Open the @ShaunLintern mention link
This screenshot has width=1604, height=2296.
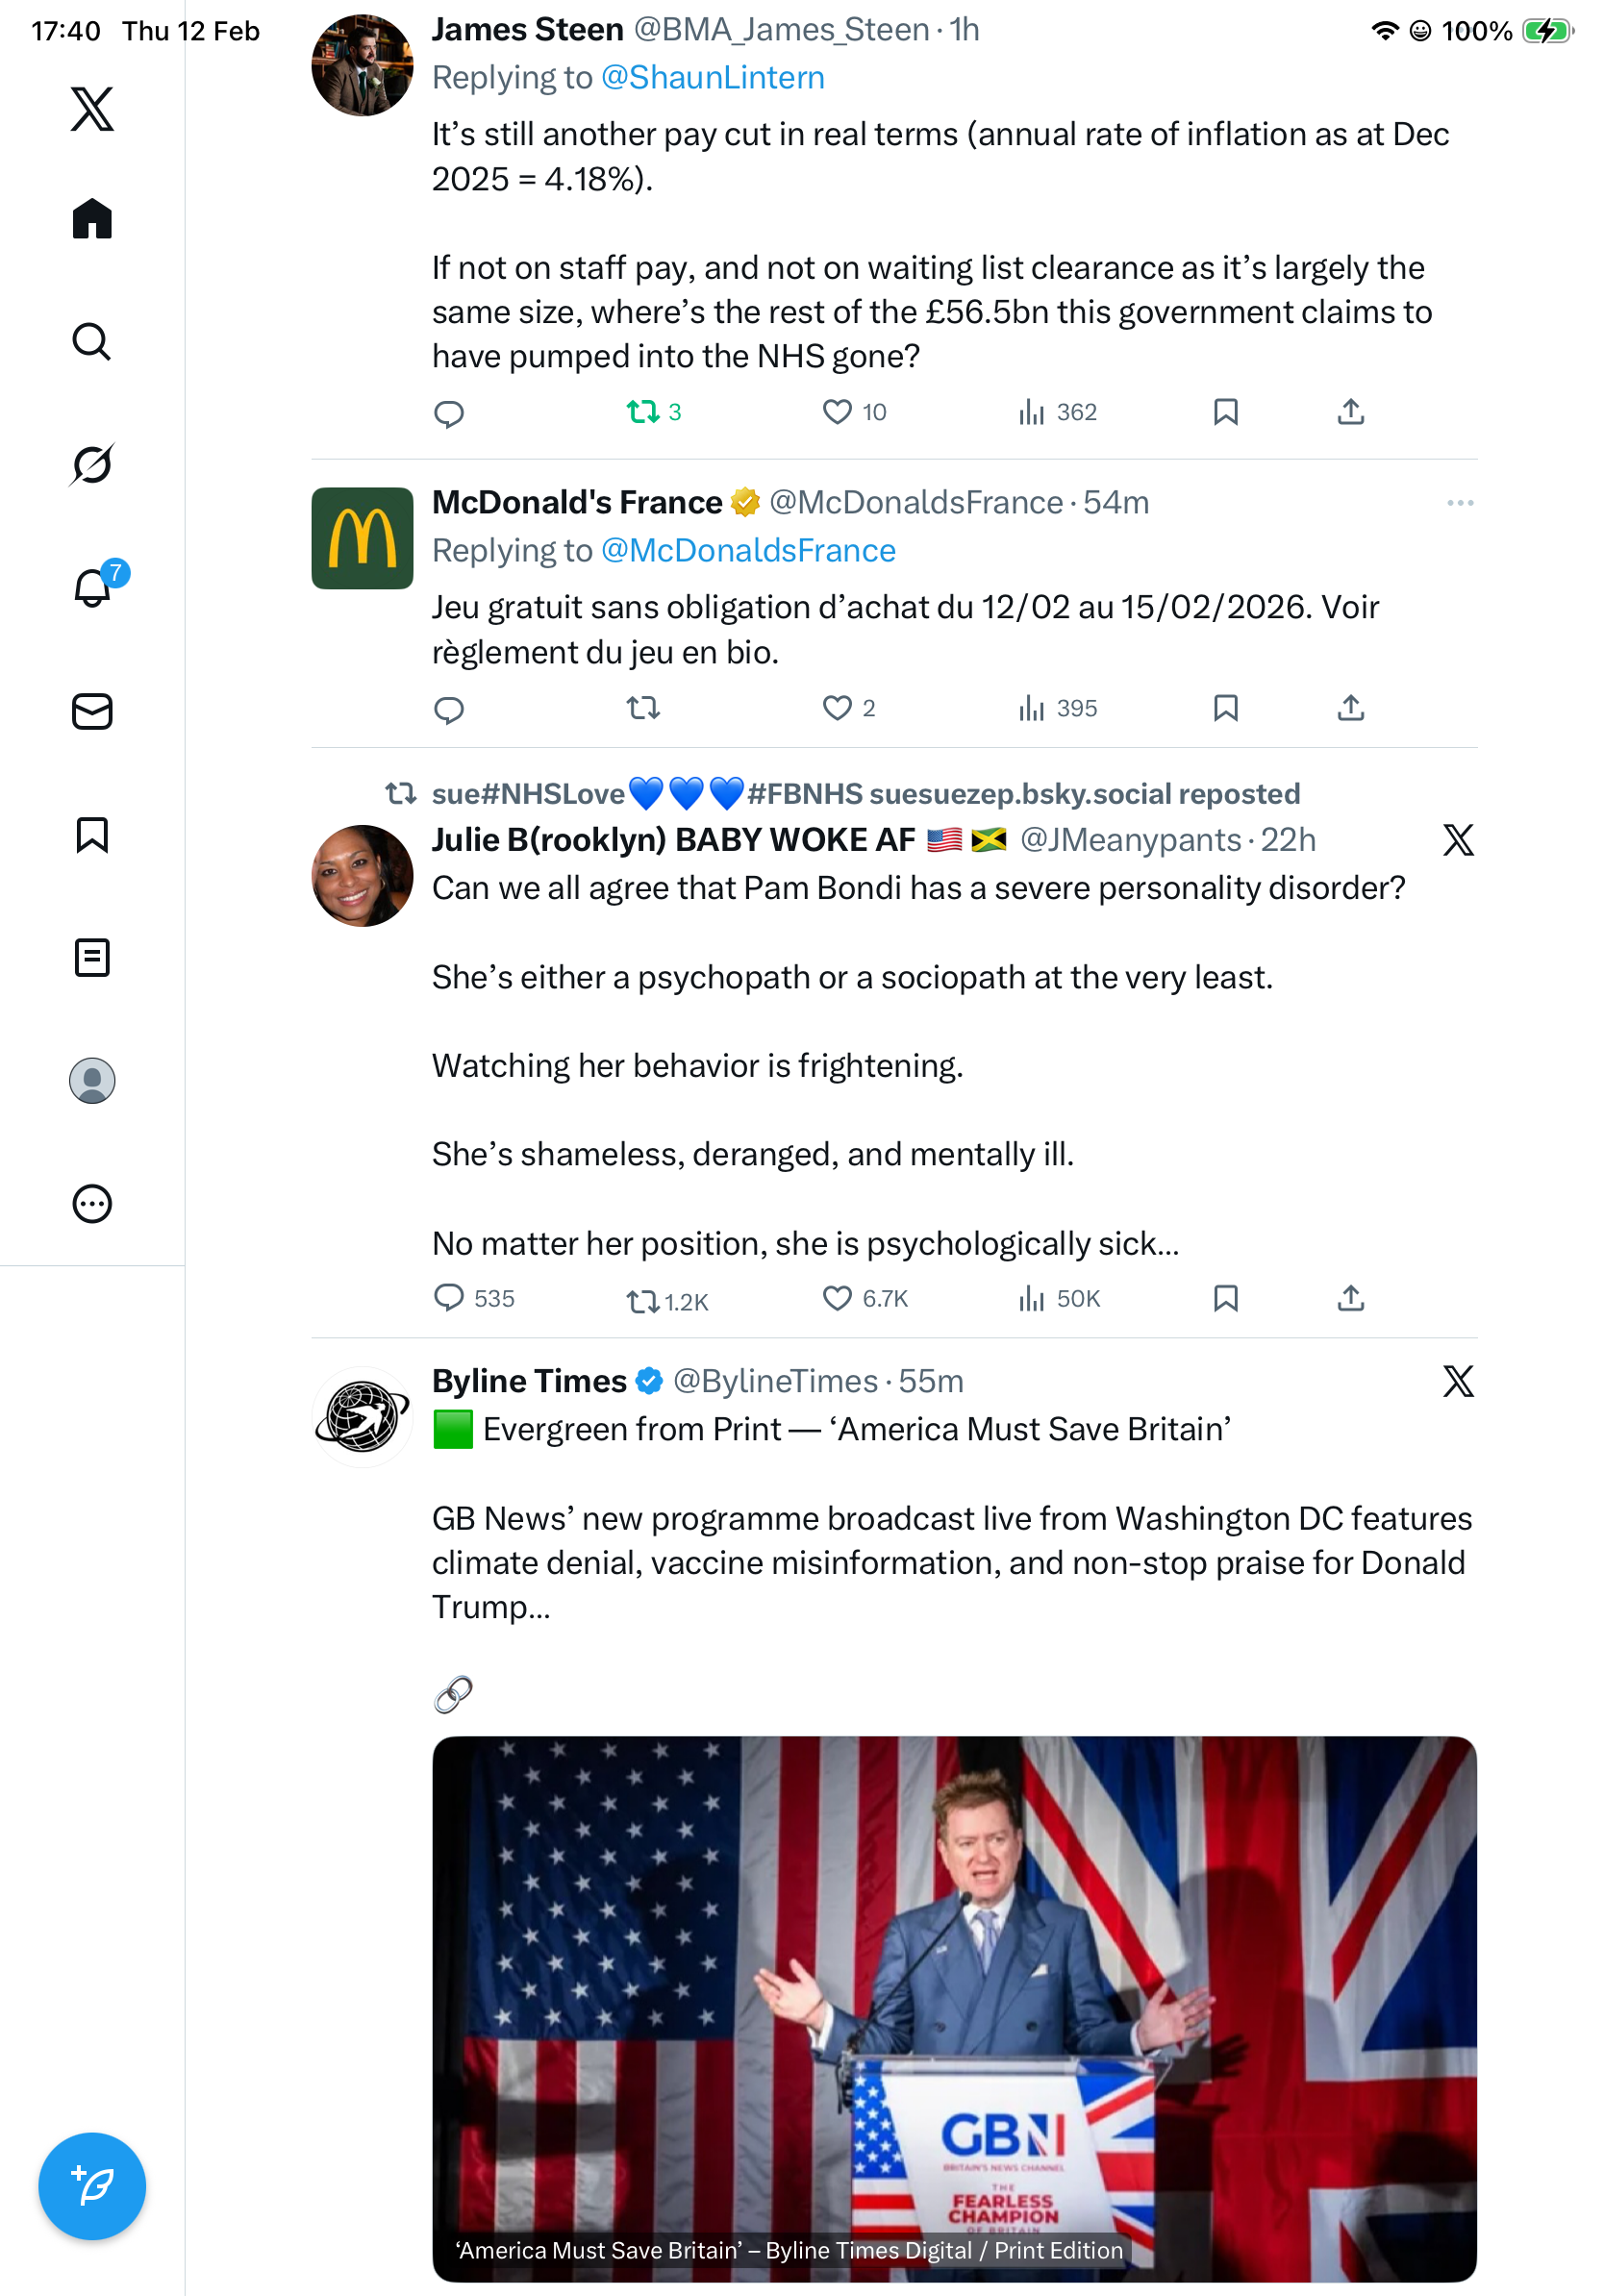click(712, 77)
